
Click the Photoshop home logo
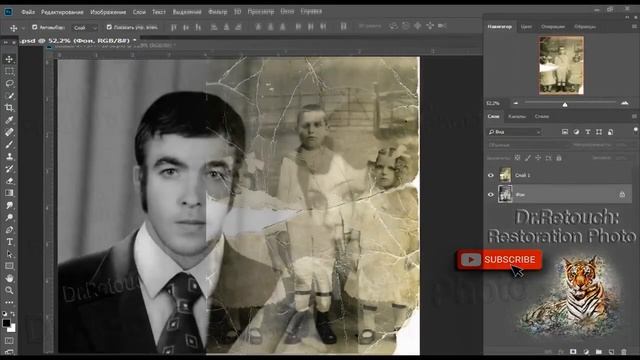pos(8,12)
